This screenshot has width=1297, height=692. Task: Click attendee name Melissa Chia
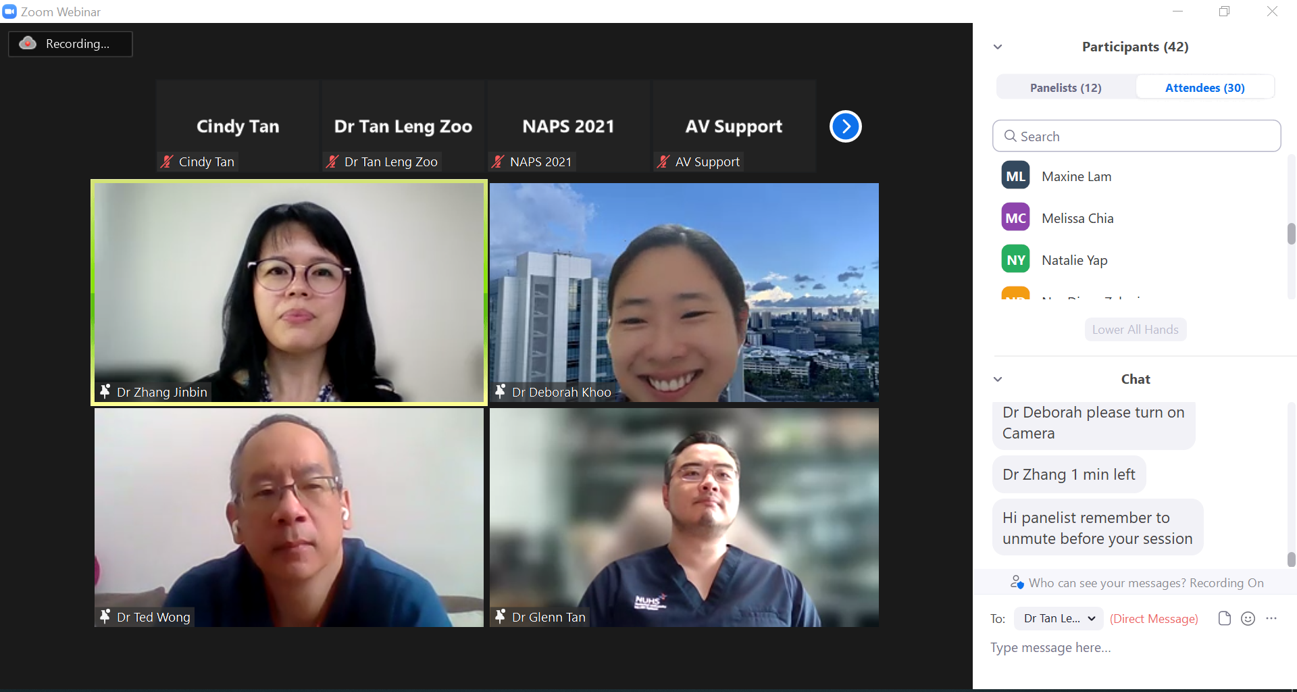coord(1077,218)
